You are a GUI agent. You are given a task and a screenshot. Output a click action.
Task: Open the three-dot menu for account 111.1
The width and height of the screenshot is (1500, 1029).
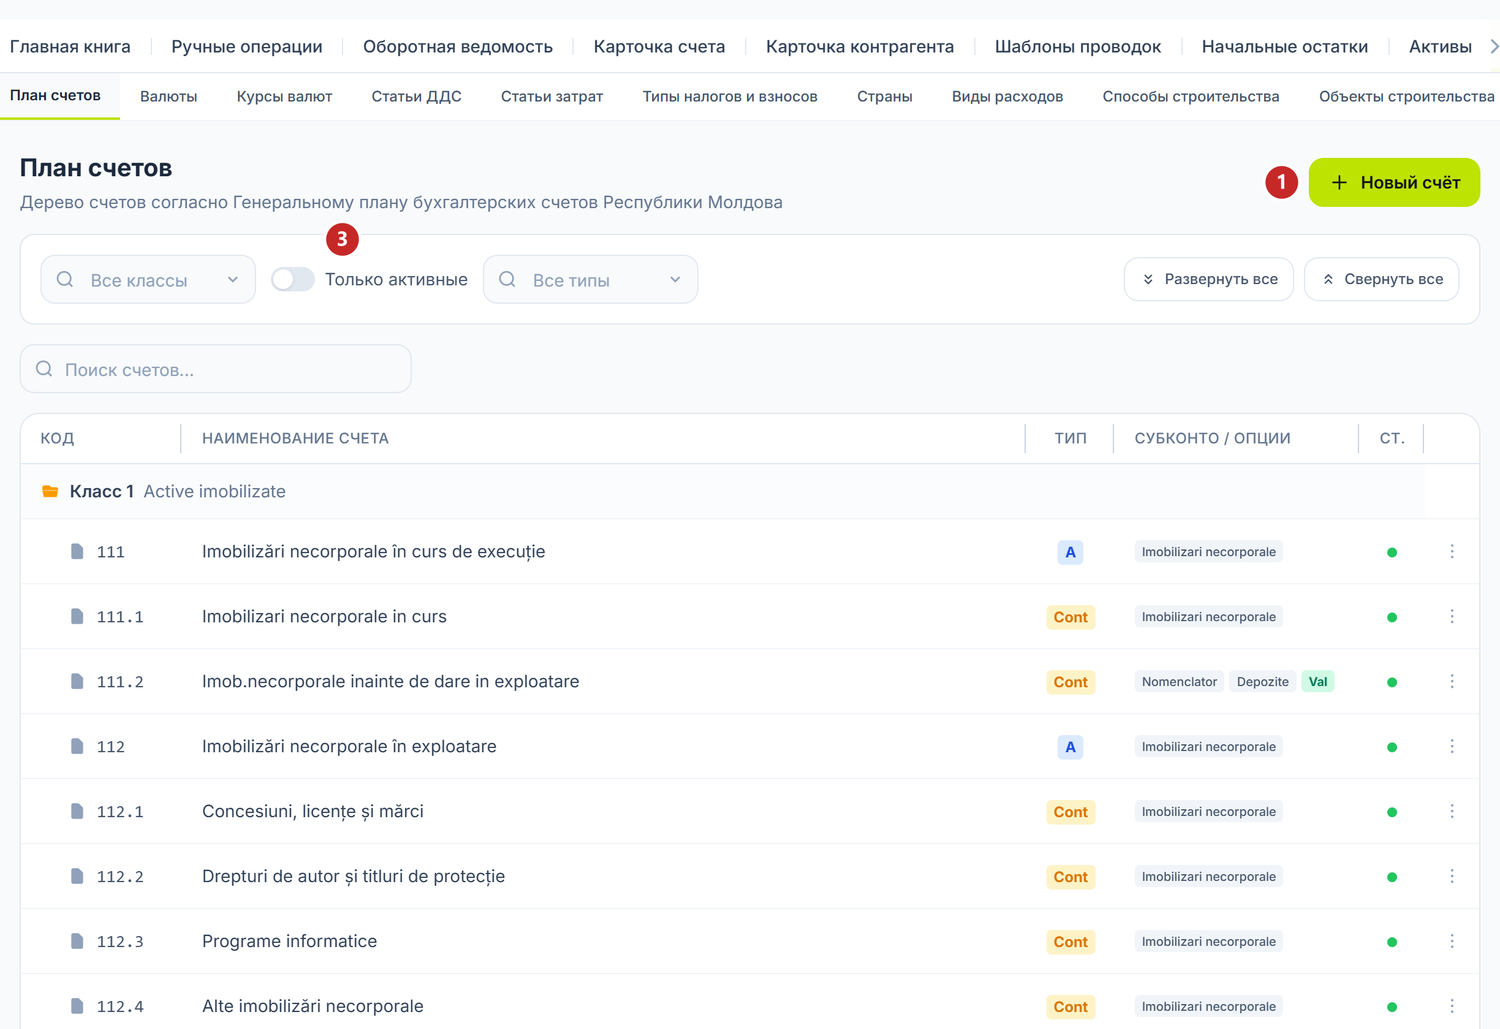pyautogui.click(x=1452, y=617)
